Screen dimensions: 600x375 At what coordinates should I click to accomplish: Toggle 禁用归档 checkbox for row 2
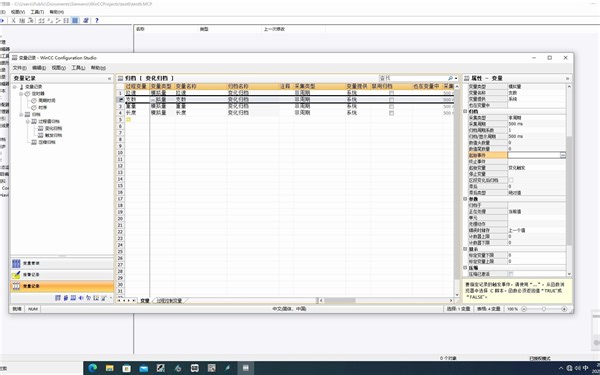click(391, 99)
